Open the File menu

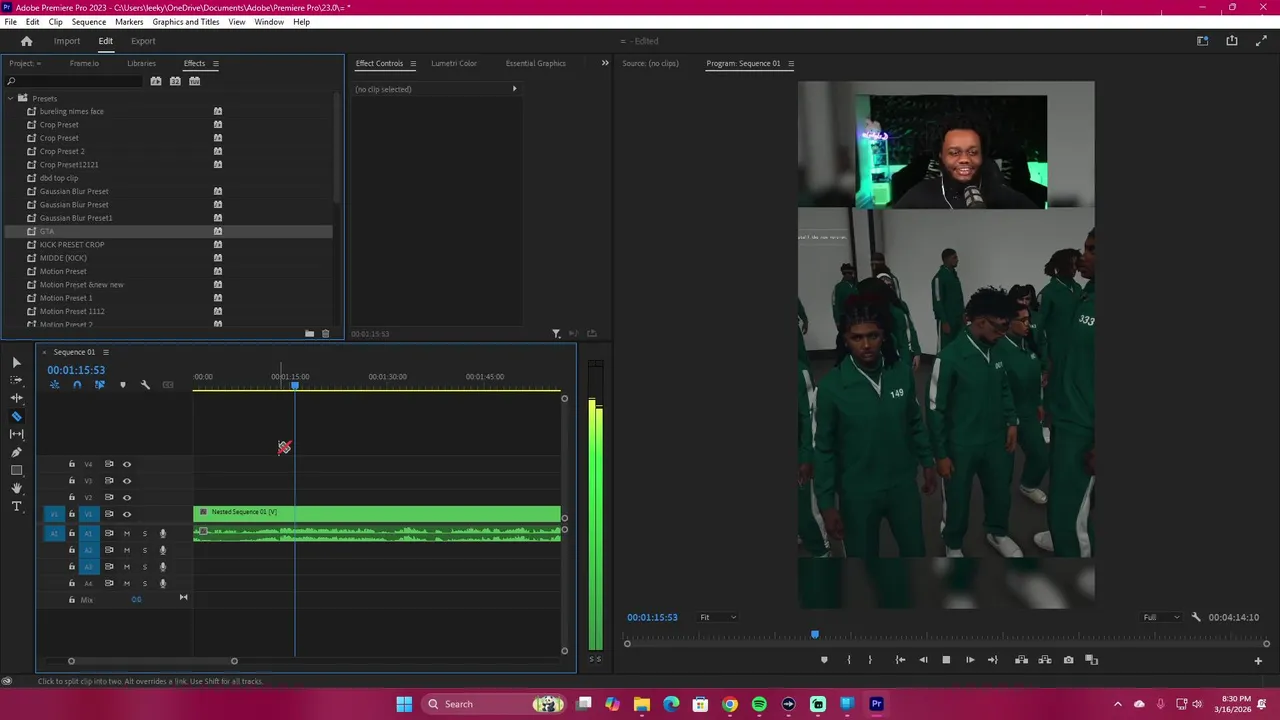(10, 22)
